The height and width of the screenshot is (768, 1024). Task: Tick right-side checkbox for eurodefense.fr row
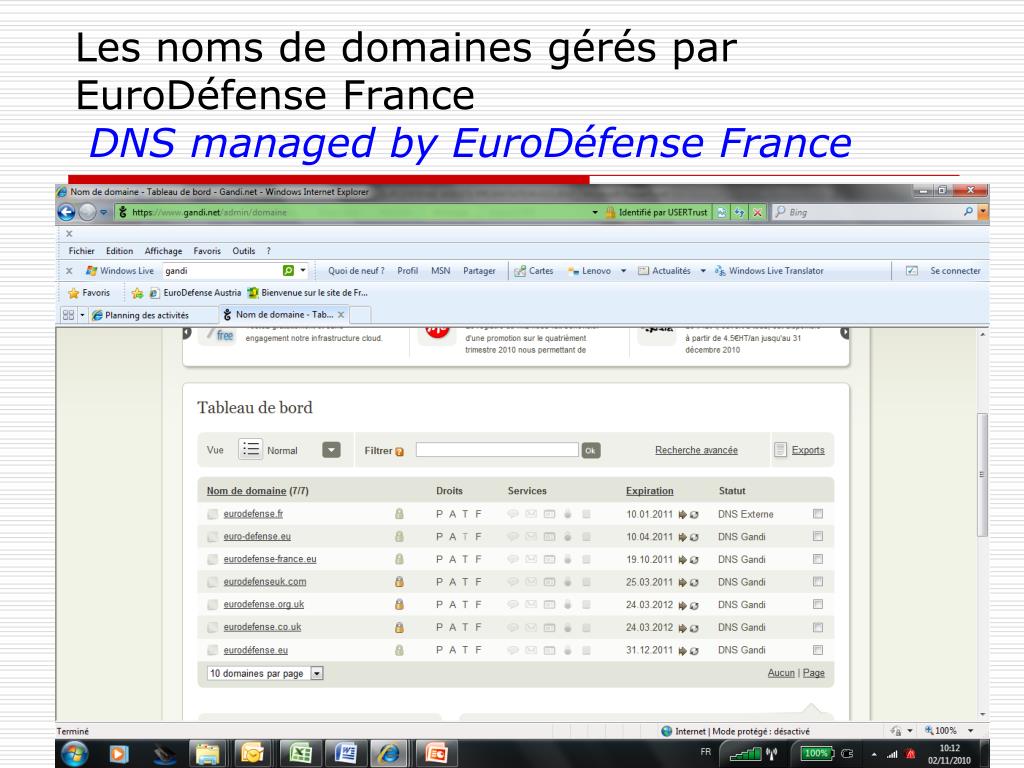[x=818, y=514]
